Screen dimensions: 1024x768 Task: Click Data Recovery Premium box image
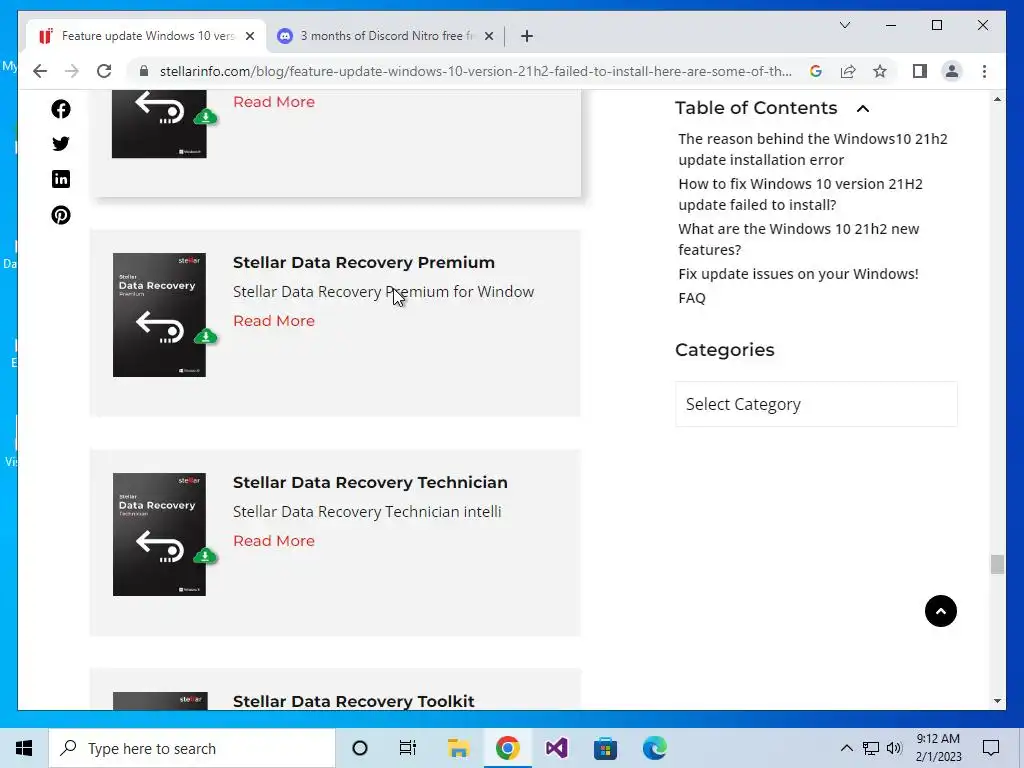pyautogui.click(x=161, y=315)
